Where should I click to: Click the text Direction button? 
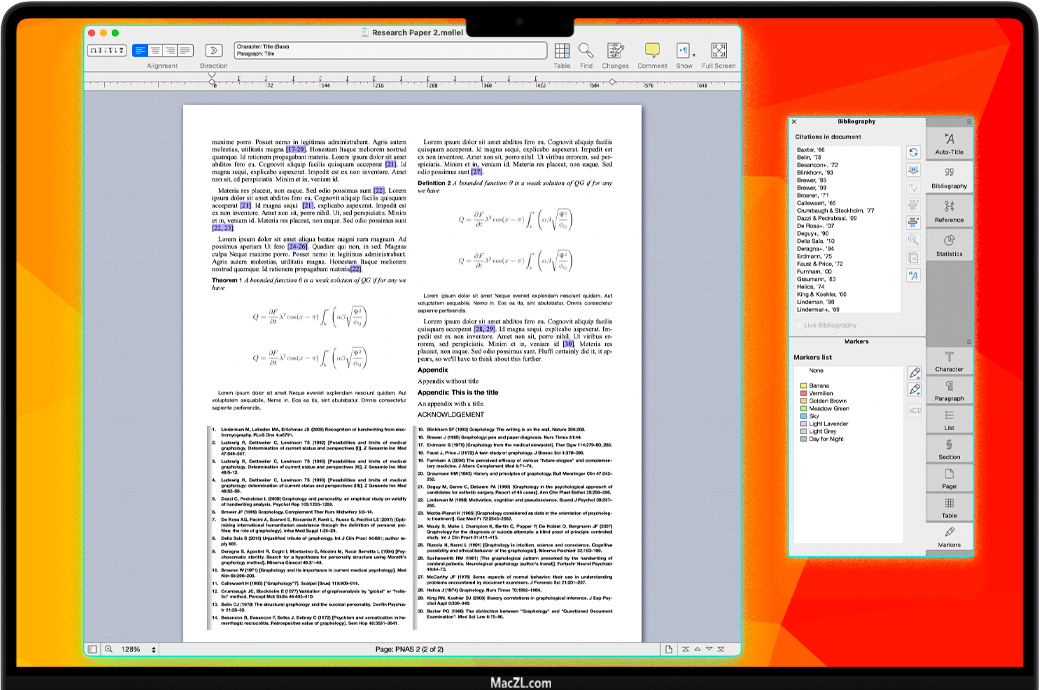pyautogui.click(x=213, y=51)
